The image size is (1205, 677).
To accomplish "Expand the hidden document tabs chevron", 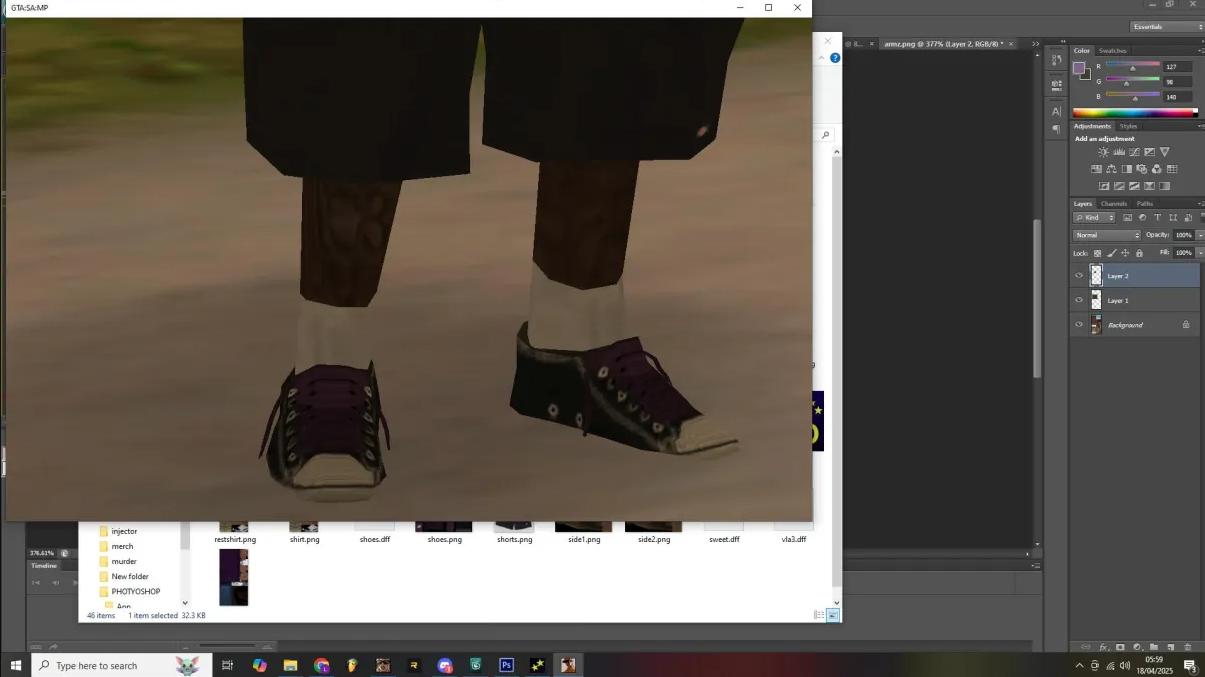I will (x=1035, y=44).
